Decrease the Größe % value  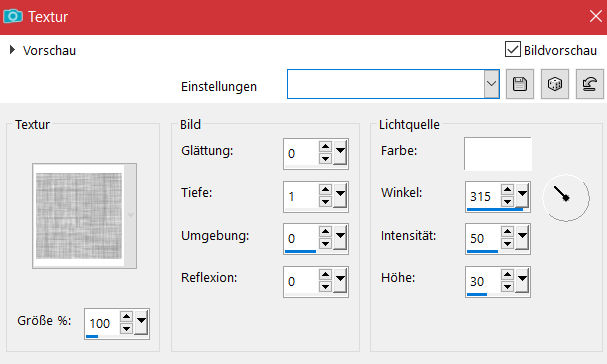[126, 329]
